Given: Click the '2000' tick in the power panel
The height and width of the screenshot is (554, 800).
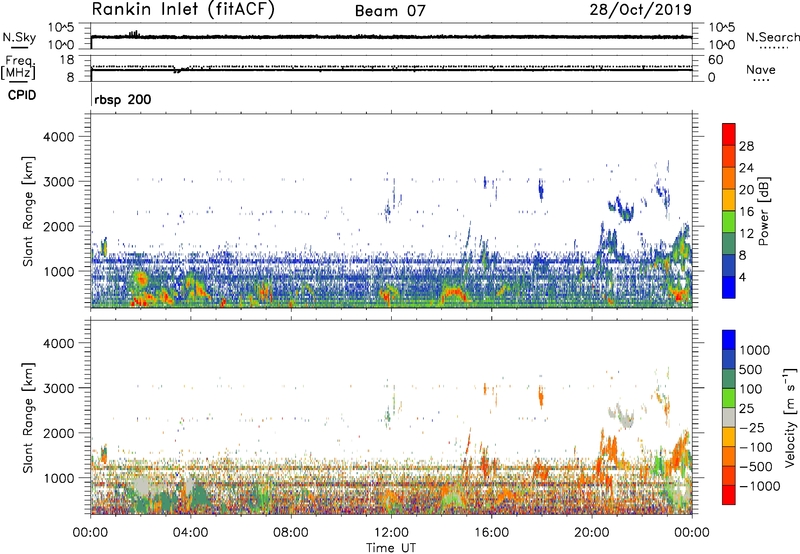Looking at the screenshot, I should pos(58,226).
